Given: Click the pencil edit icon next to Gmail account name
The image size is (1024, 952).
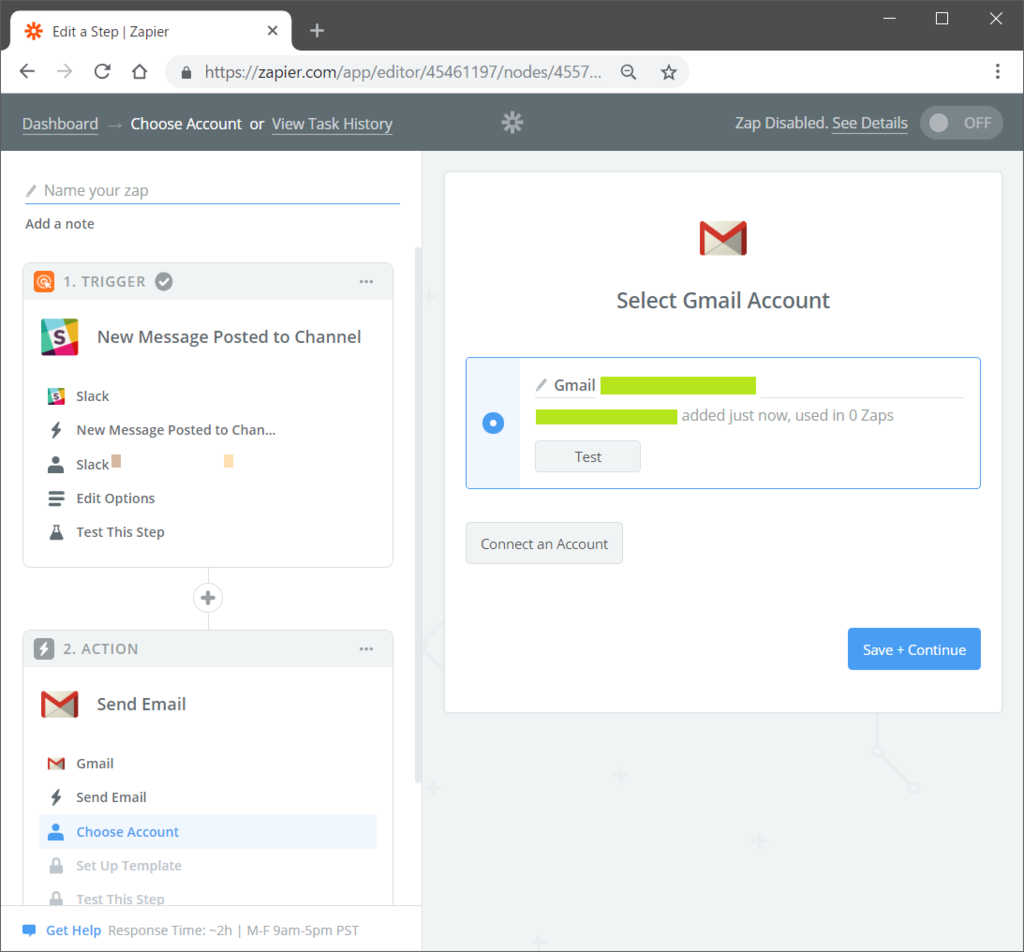Looking at the screenshot, I should [541, 385].
